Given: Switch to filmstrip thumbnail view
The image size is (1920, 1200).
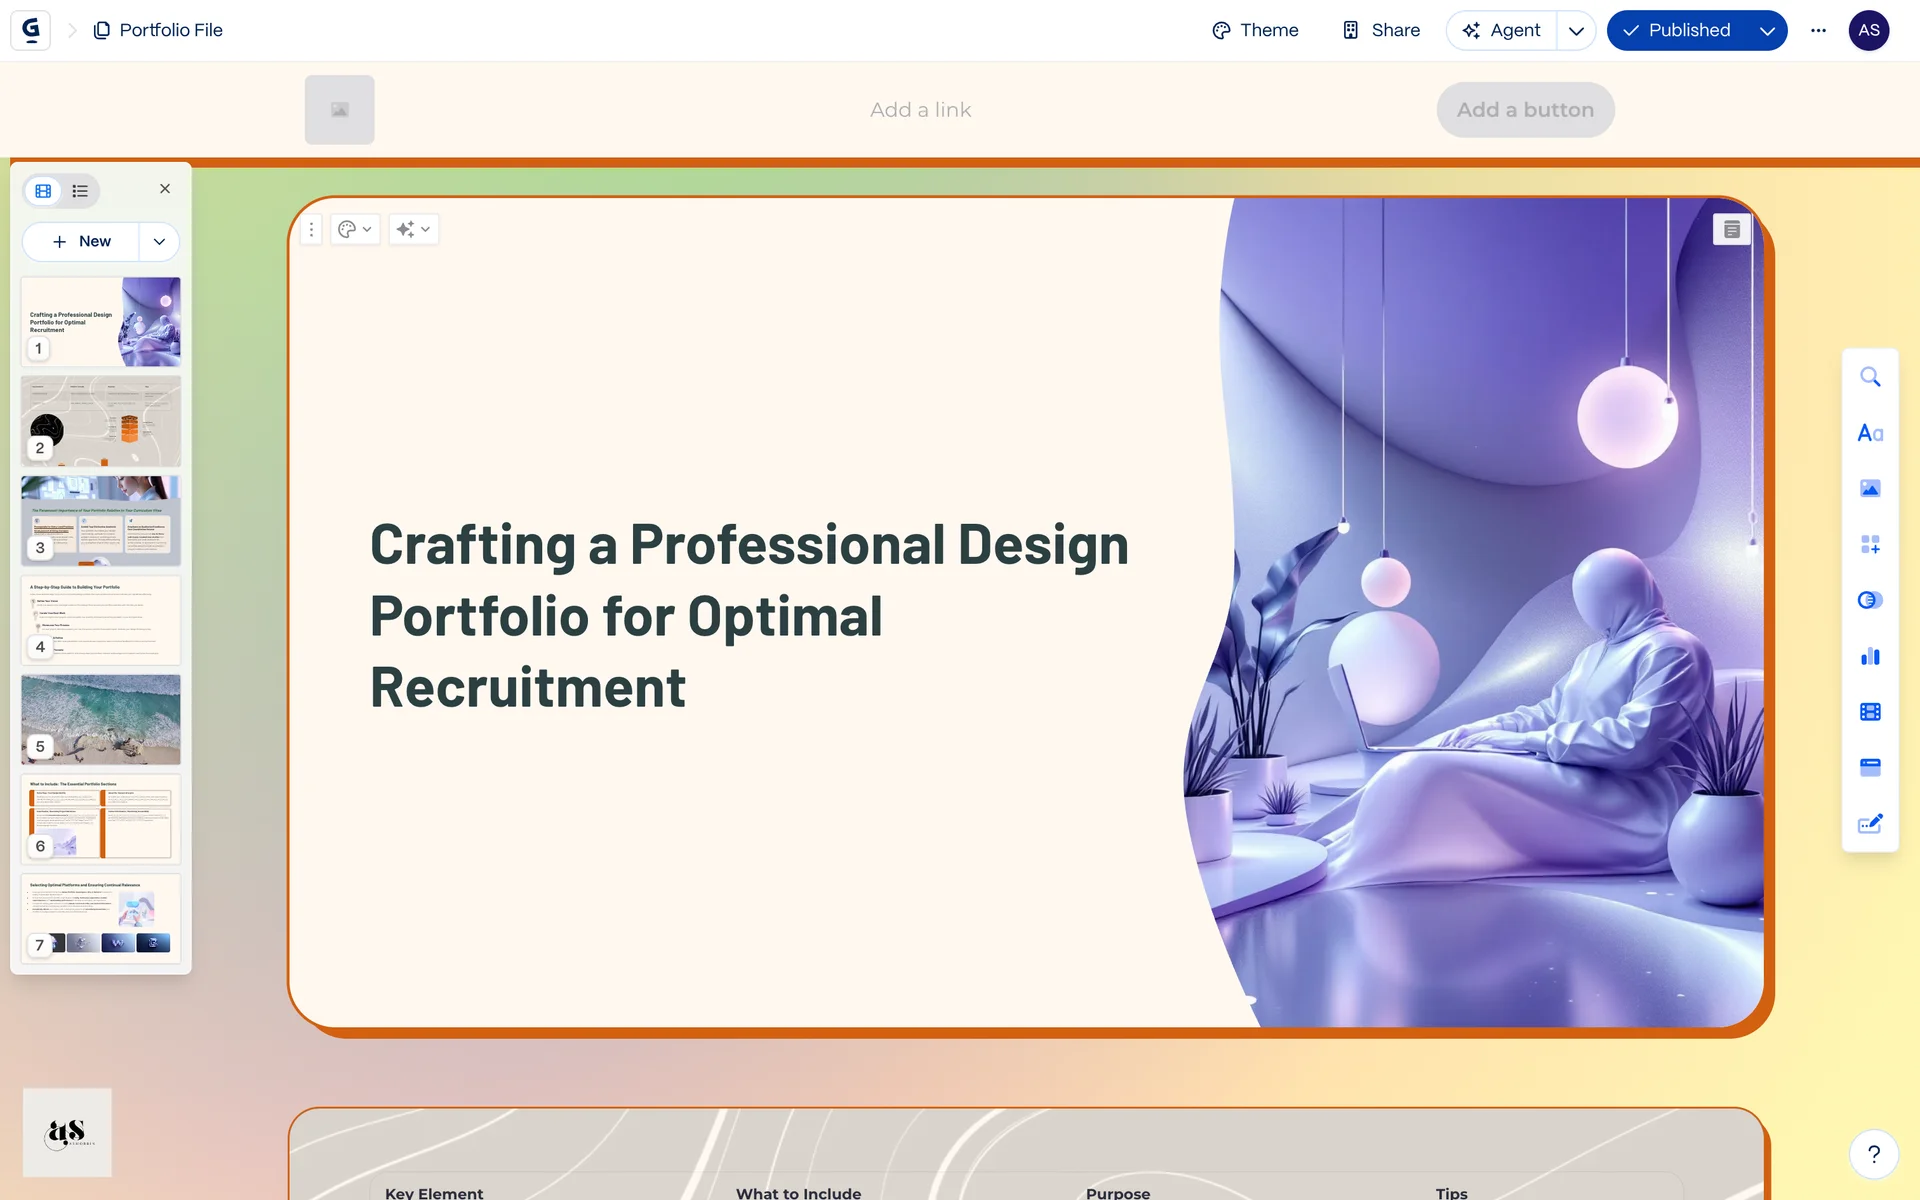Looking at the screenshot, I should tap(43, 191).
